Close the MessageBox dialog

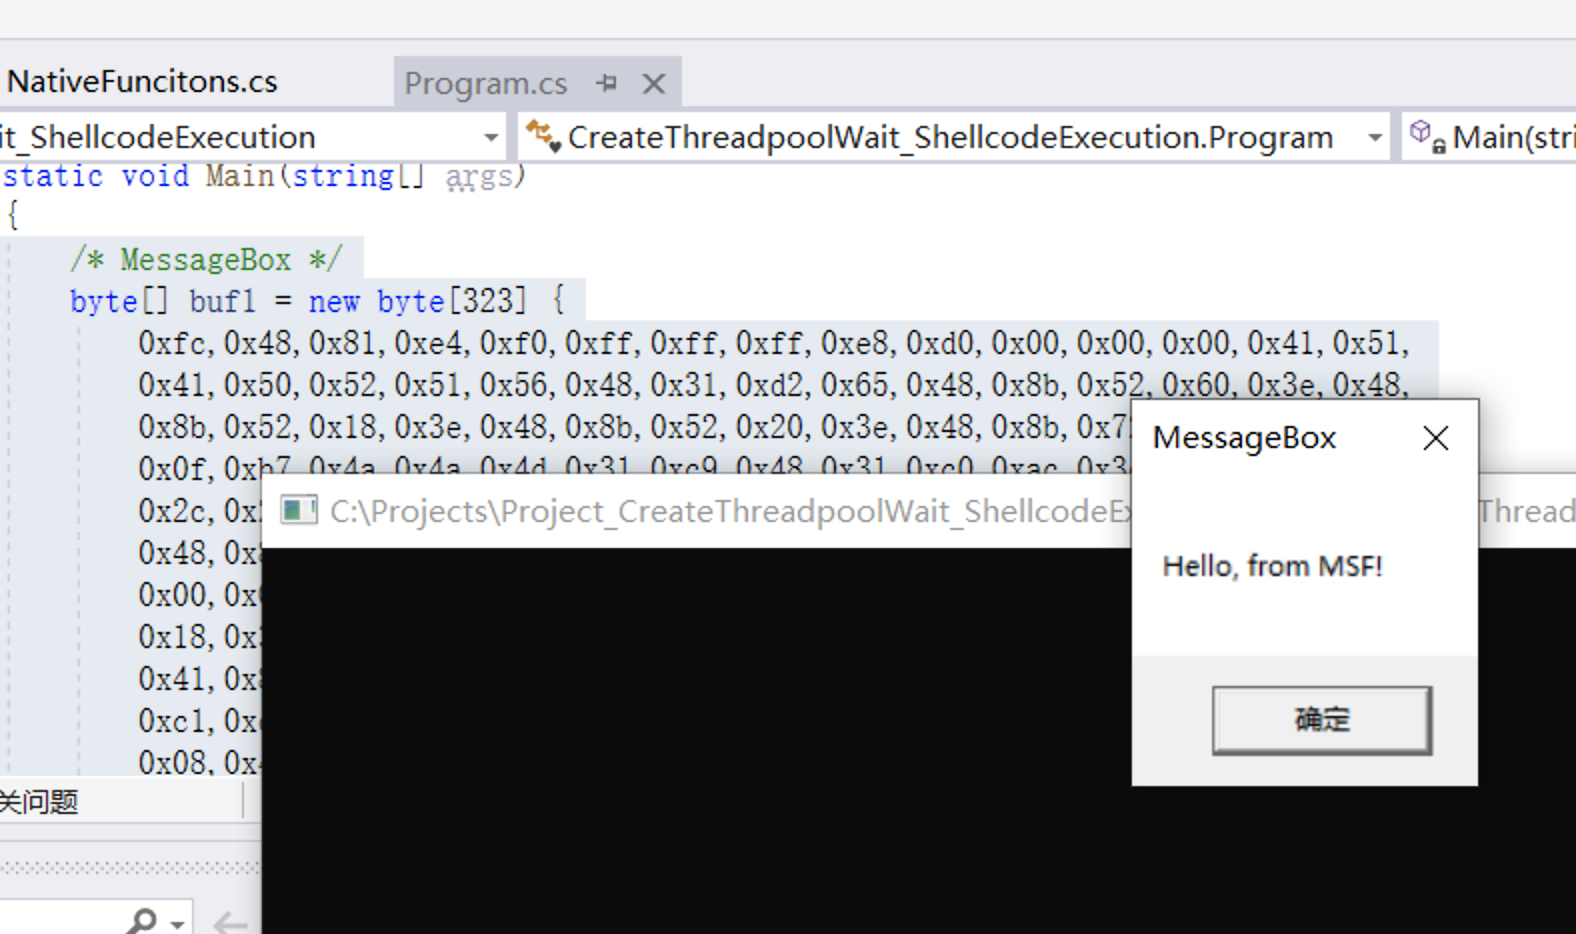click(x=1436, y=438)
